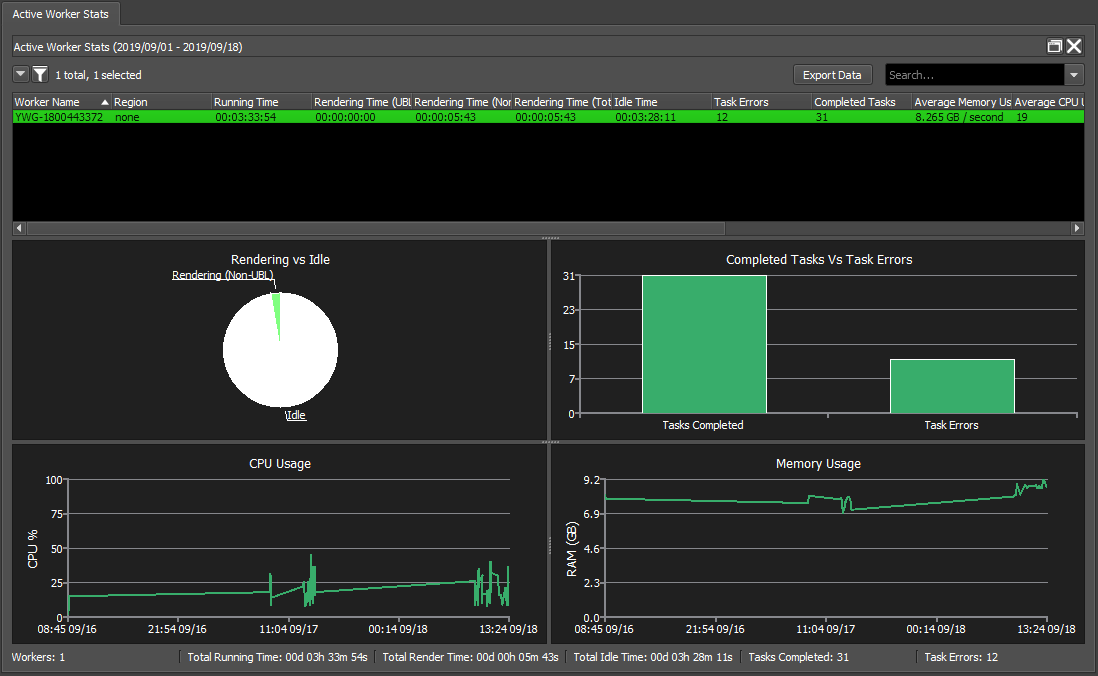Click the table's scroll-right arrow

click(1077, 228)
